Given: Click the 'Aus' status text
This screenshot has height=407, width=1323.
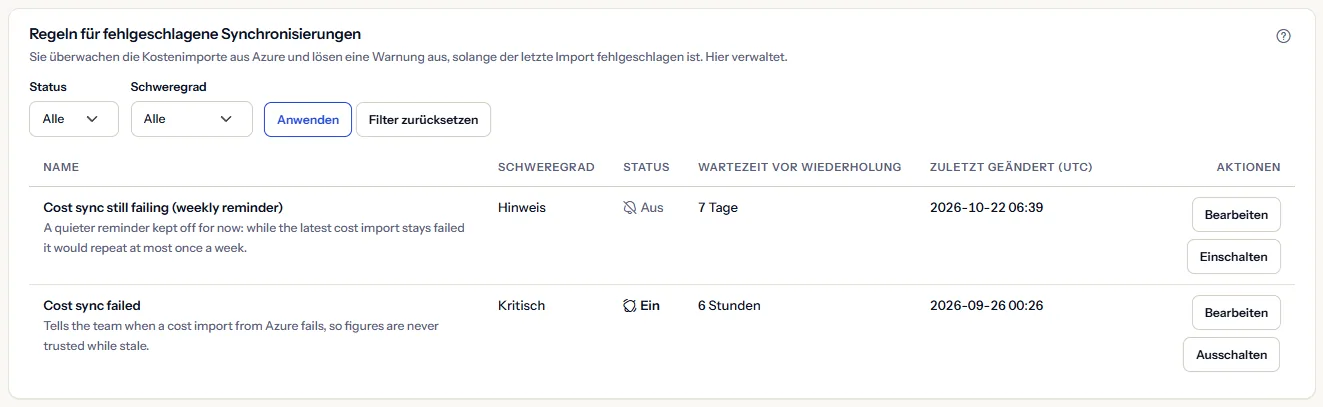Looking at the screenshot, I should click(x=652, y=208).
